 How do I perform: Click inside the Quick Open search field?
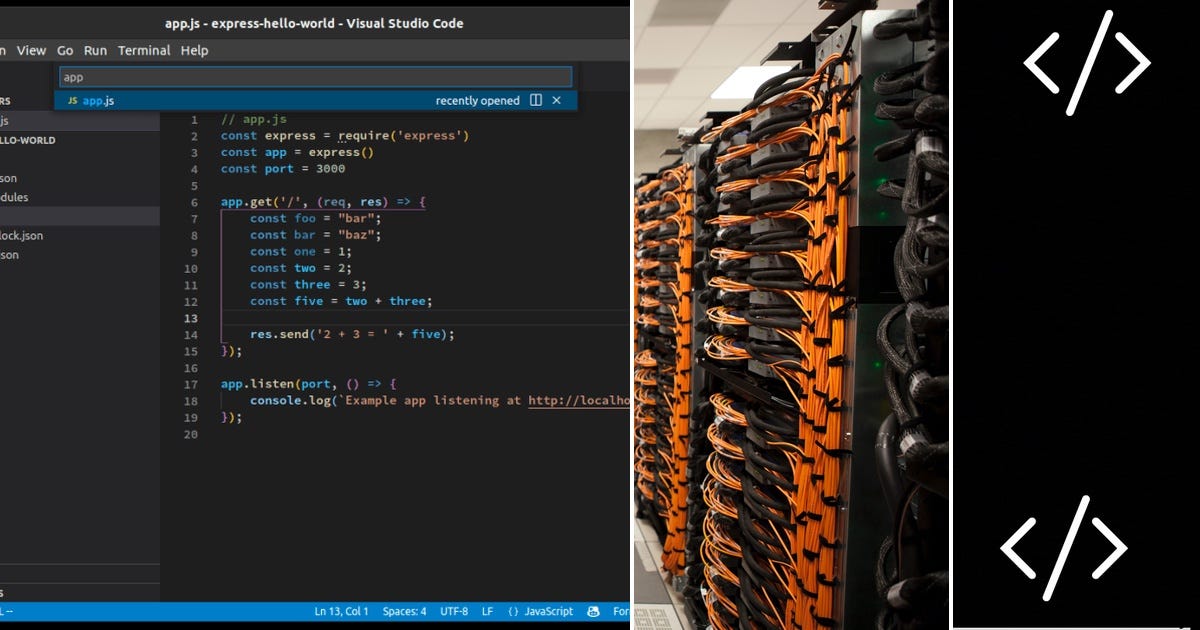(x=300, y=76)
